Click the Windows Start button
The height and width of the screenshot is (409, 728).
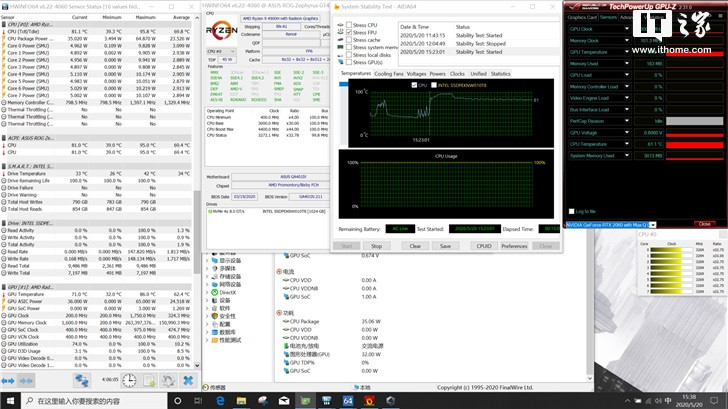(8, 401)
